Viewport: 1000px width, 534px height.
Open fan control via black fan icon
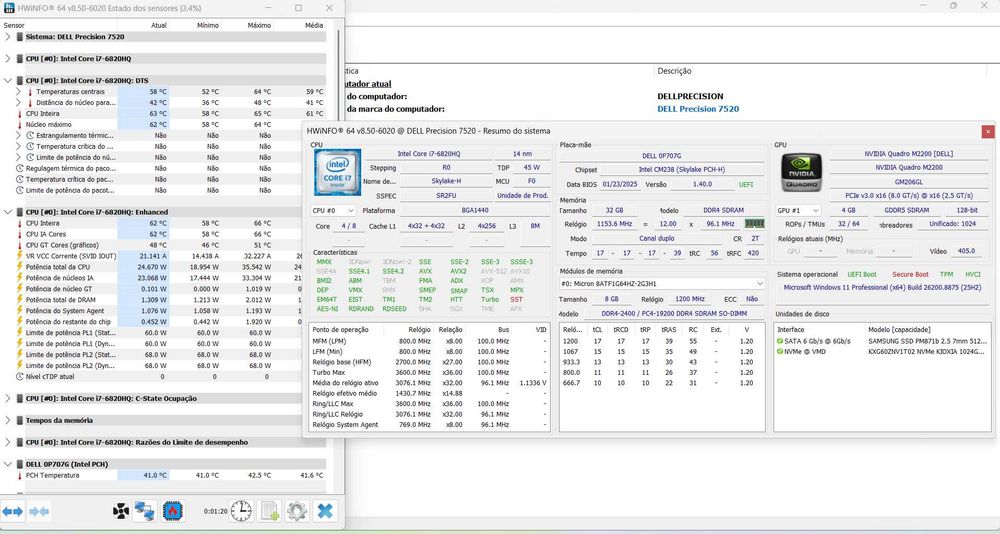tap(121, 511)
